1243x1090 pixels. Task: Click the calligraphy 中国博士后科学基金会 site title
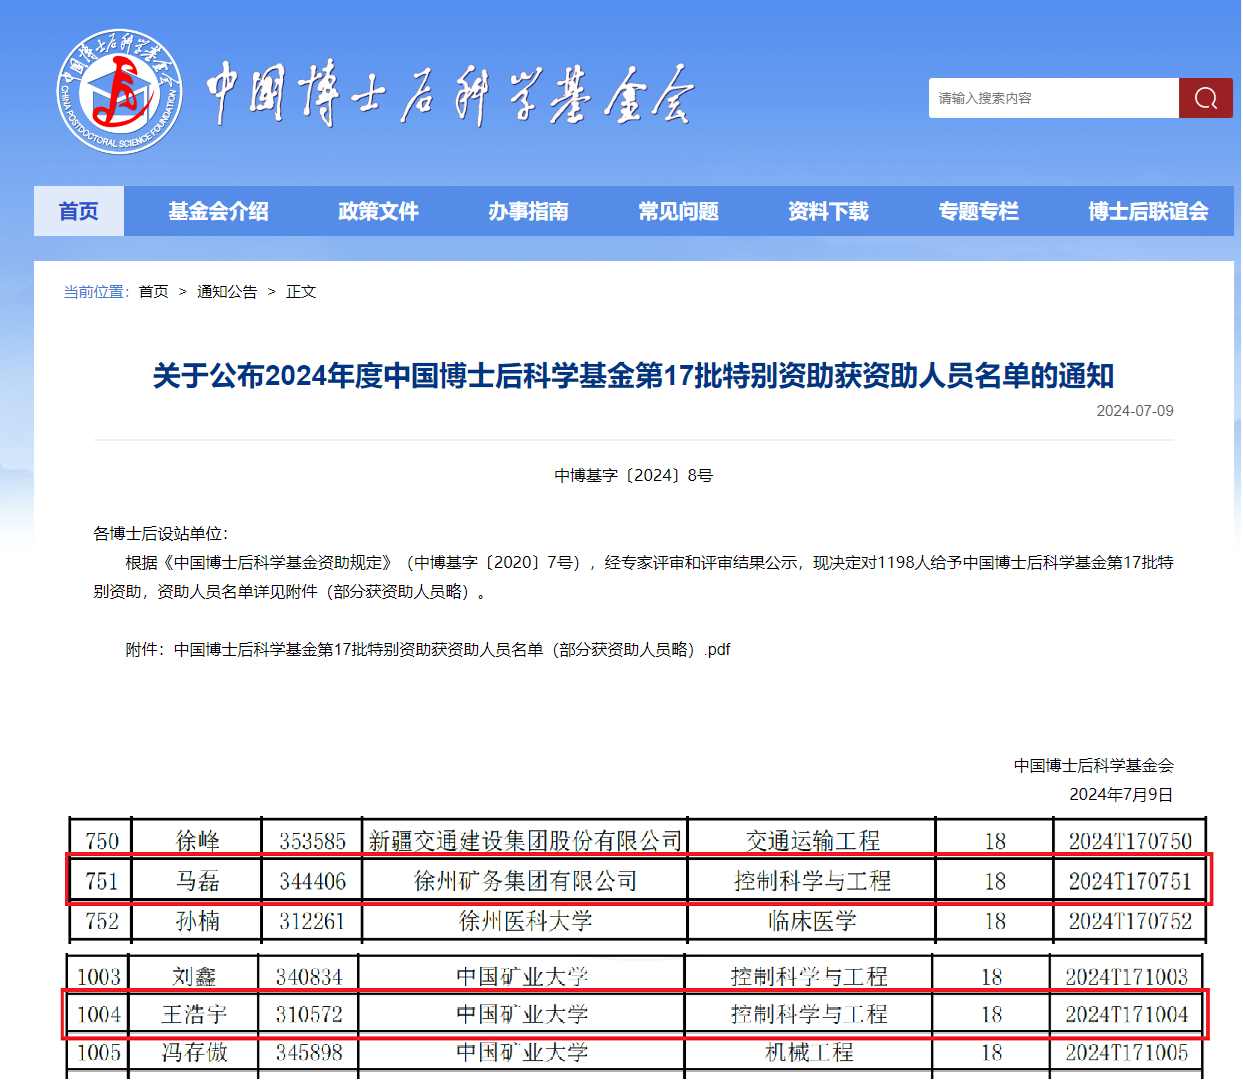point(450,96)
